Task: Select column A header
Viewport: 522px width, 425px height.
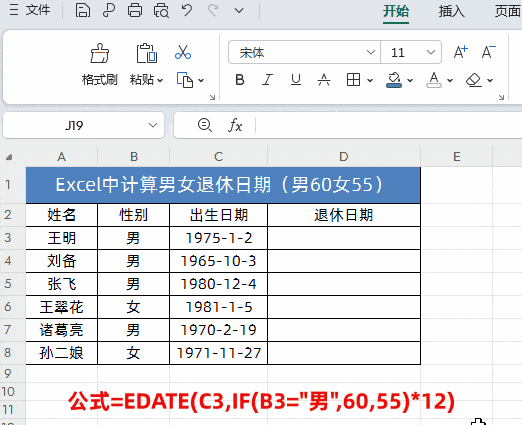Action: pos(61,156)
